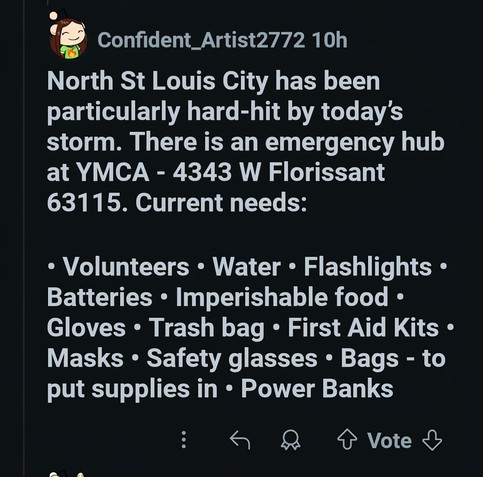Visit the Confident_Artist2772 profile link
The width and height of the screenshot is (483, 477).
coord(201,40)
